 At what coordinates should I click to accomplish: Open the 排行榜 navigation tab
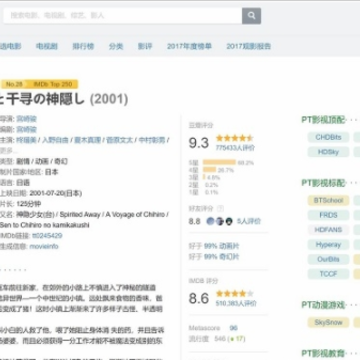click(83, 46)
